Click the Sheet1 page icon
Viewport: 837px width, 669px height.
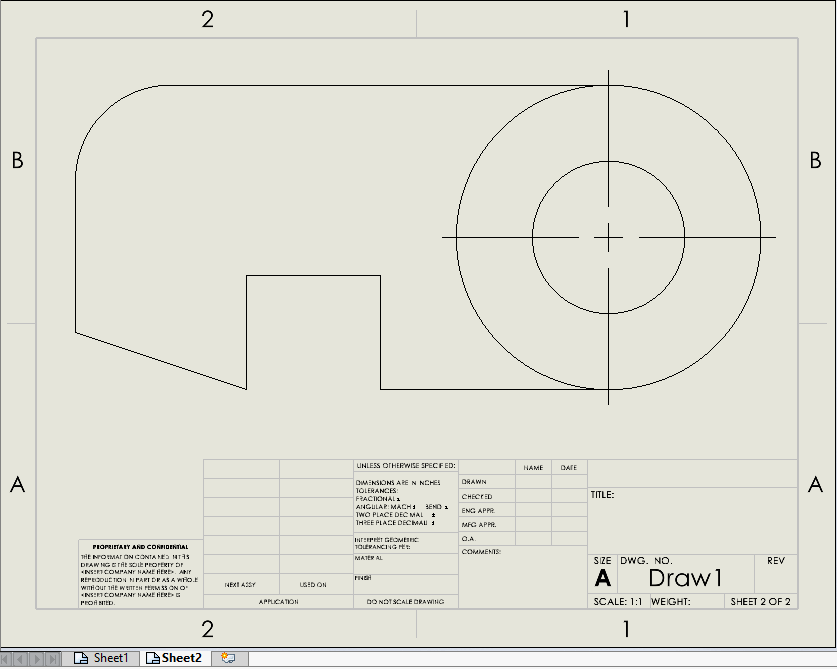tap(81, 658)
